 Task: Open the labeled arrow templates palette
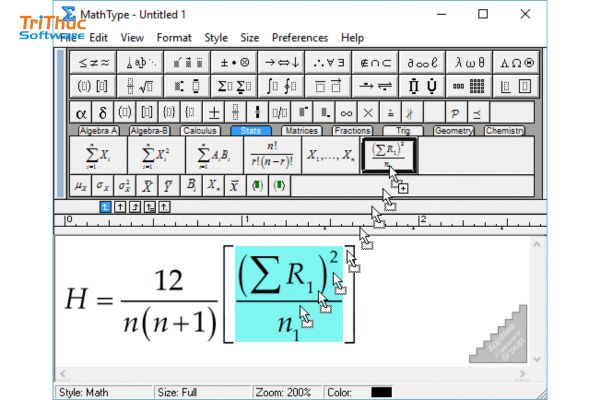(375, 86)
